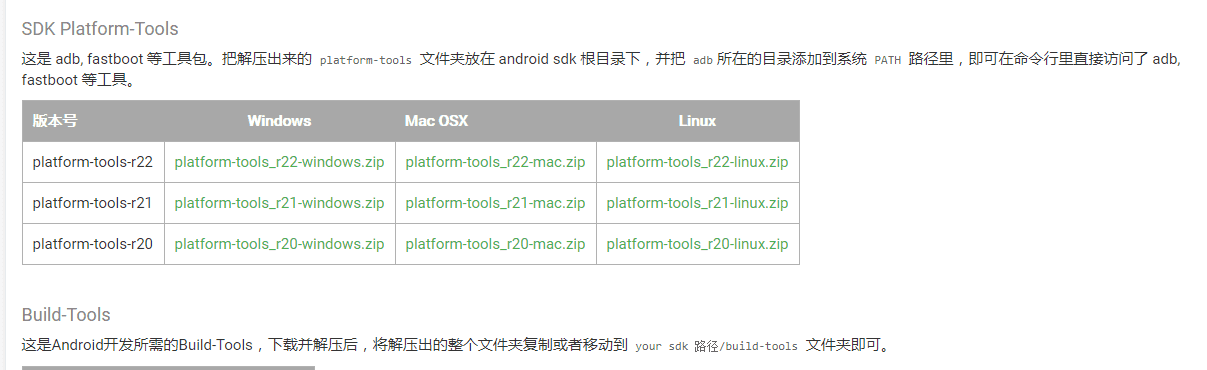Download platform-tools_r20-linux.zip

[x=697, y=244]
